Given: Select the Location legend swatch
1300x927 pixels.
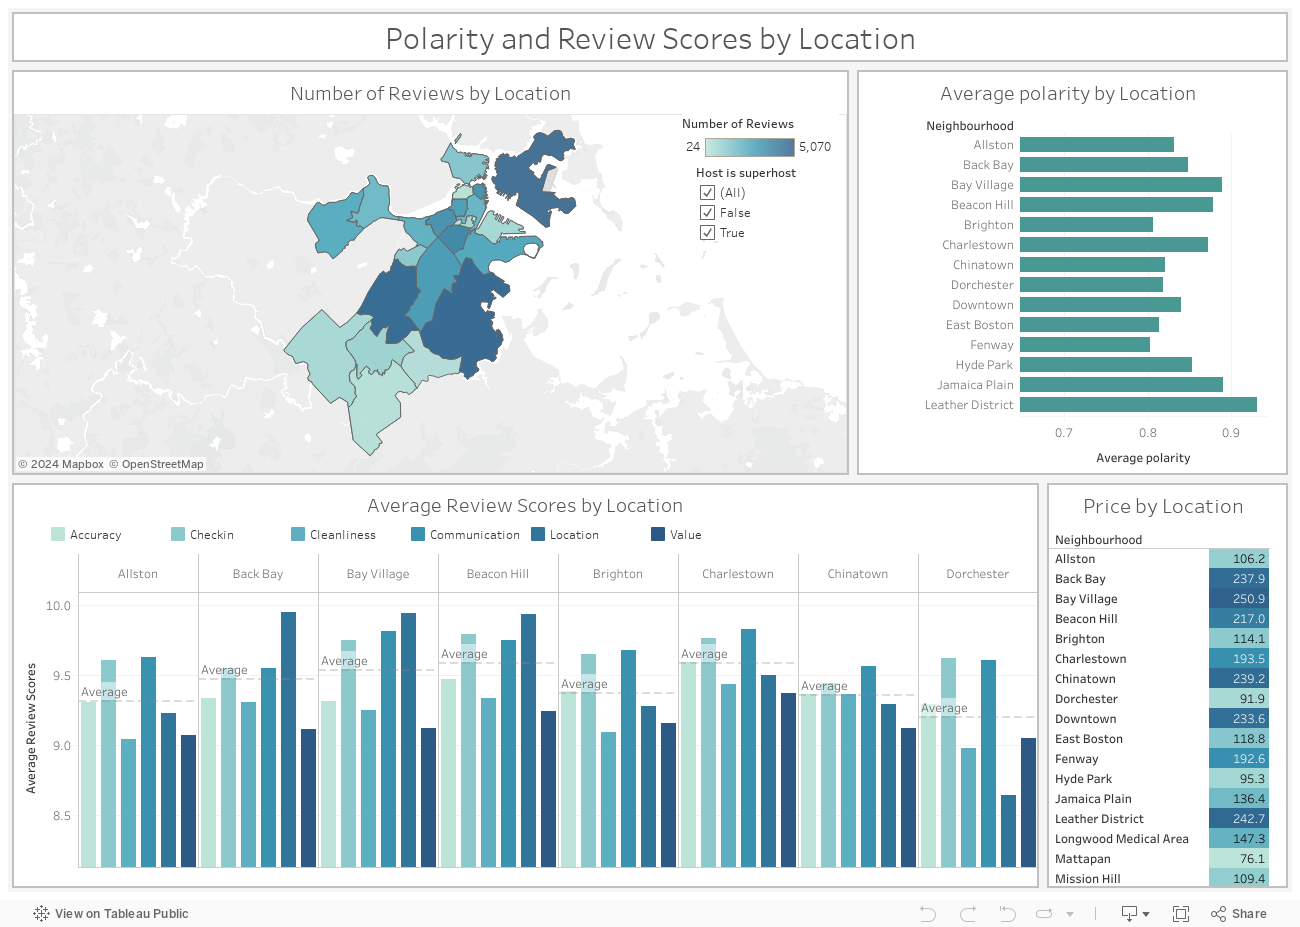Looking at the screenshot, I should click(538, 534).
